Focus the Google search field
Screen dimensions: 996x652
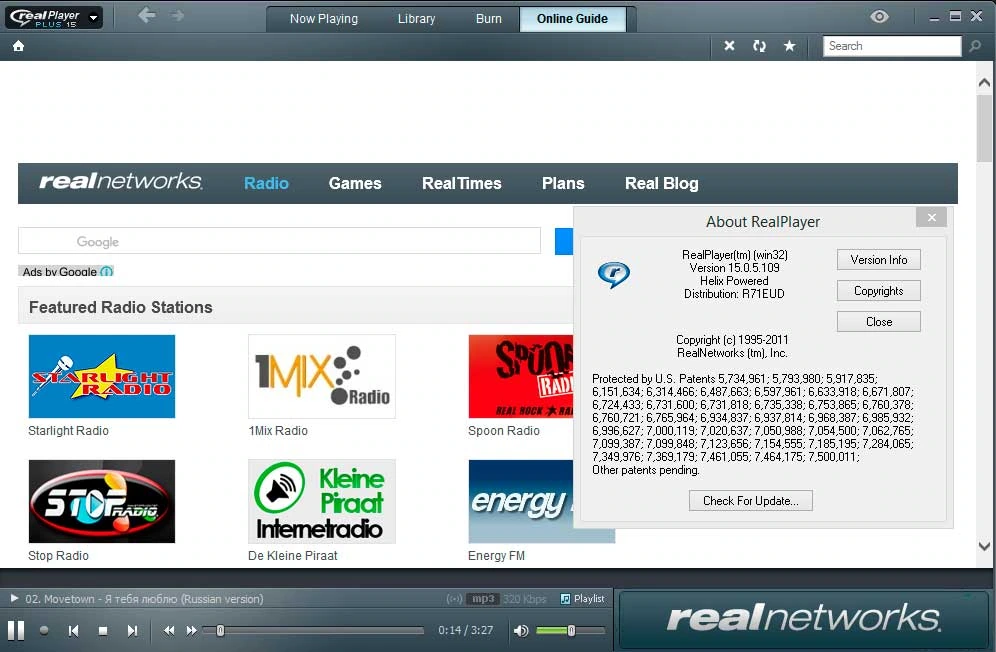click(279, 241)
